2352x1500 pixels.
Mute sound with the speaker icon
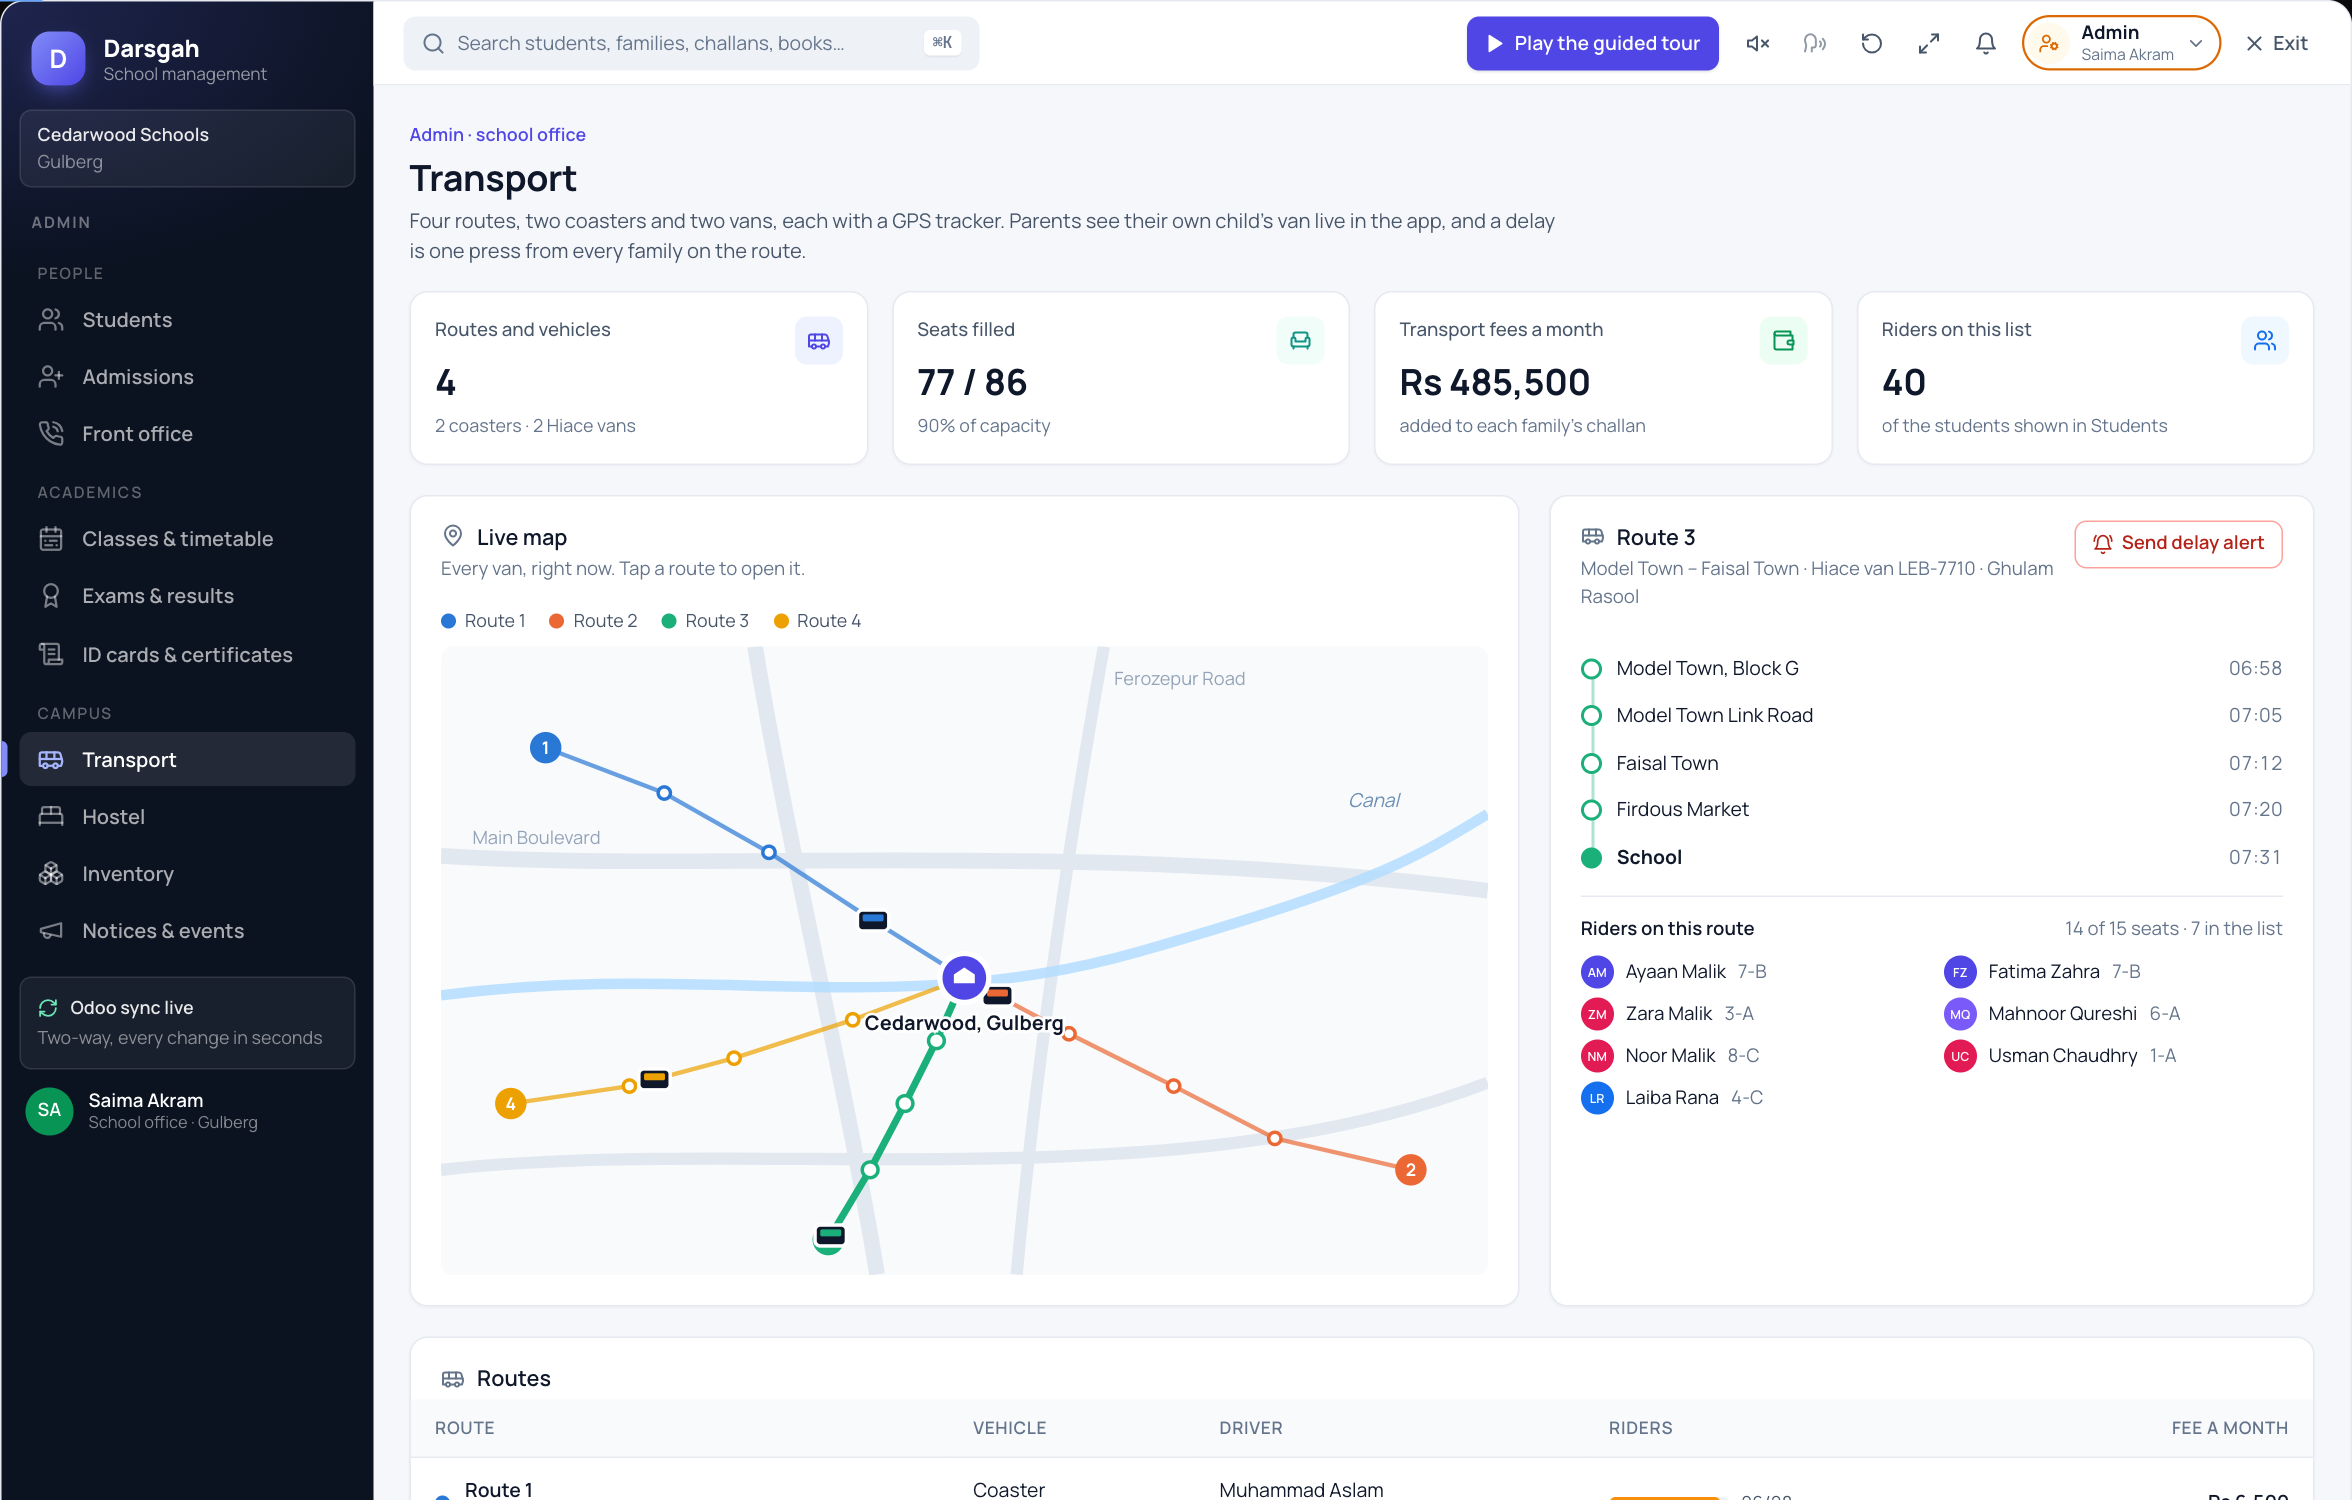tap(1758, 43)
